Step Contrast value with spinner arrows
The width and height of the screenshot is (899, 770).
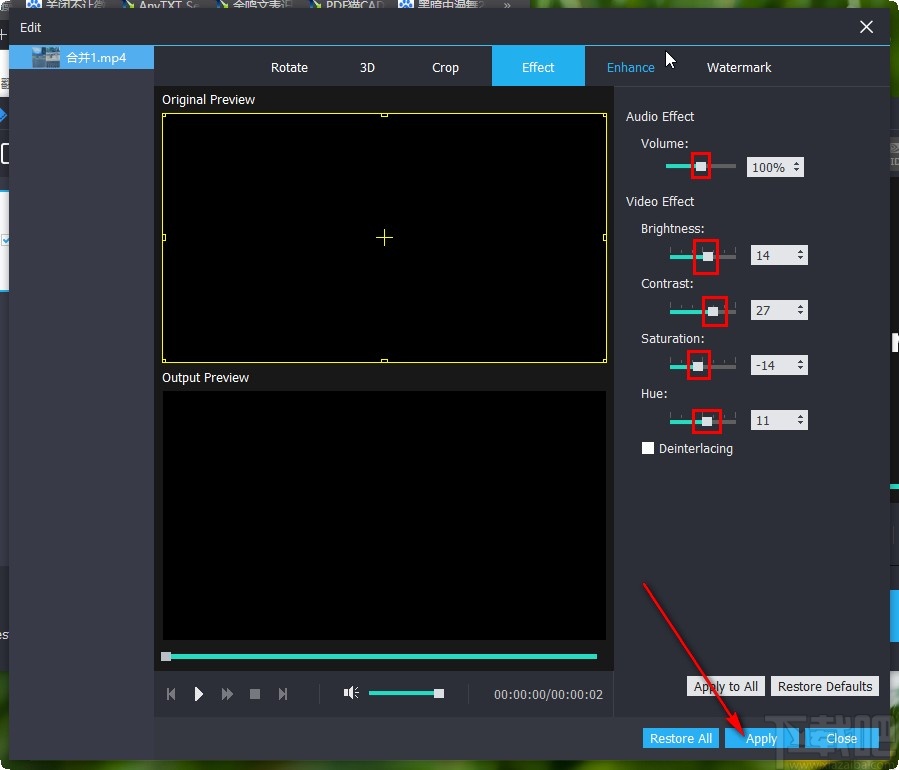pos(800,310)
